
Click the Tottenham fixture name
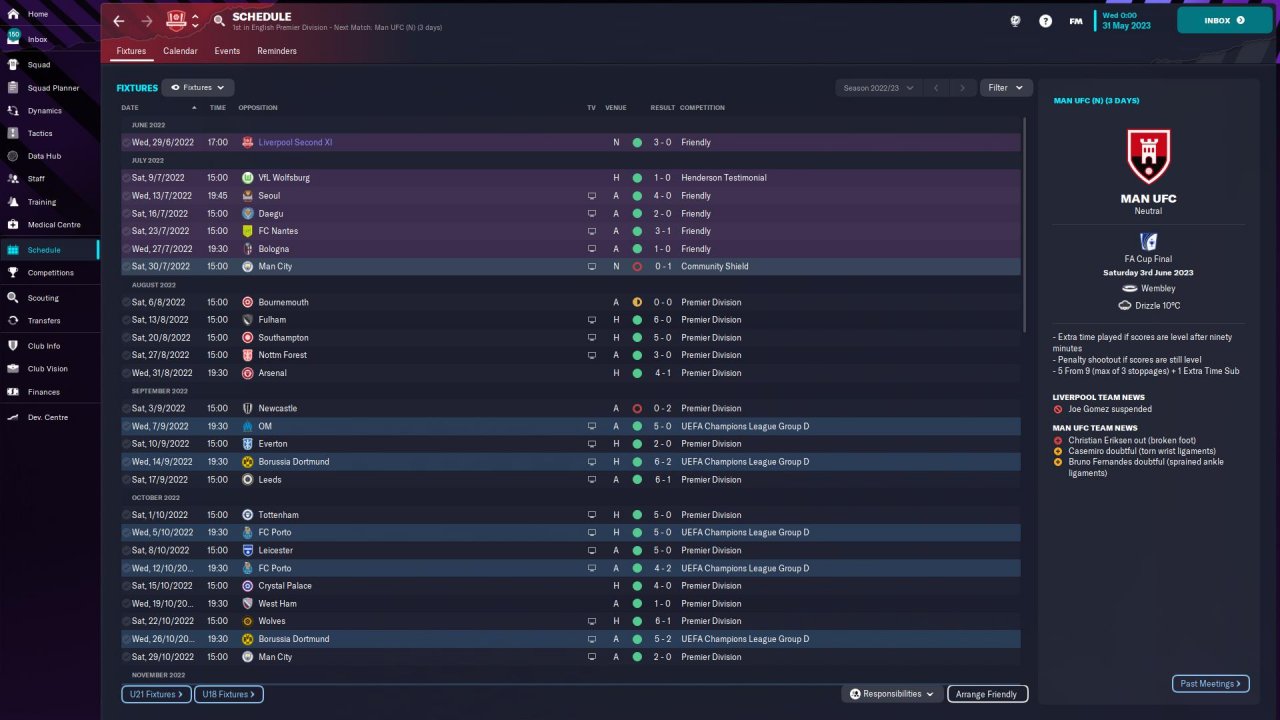pyautogui.click(x=278, y=515)
